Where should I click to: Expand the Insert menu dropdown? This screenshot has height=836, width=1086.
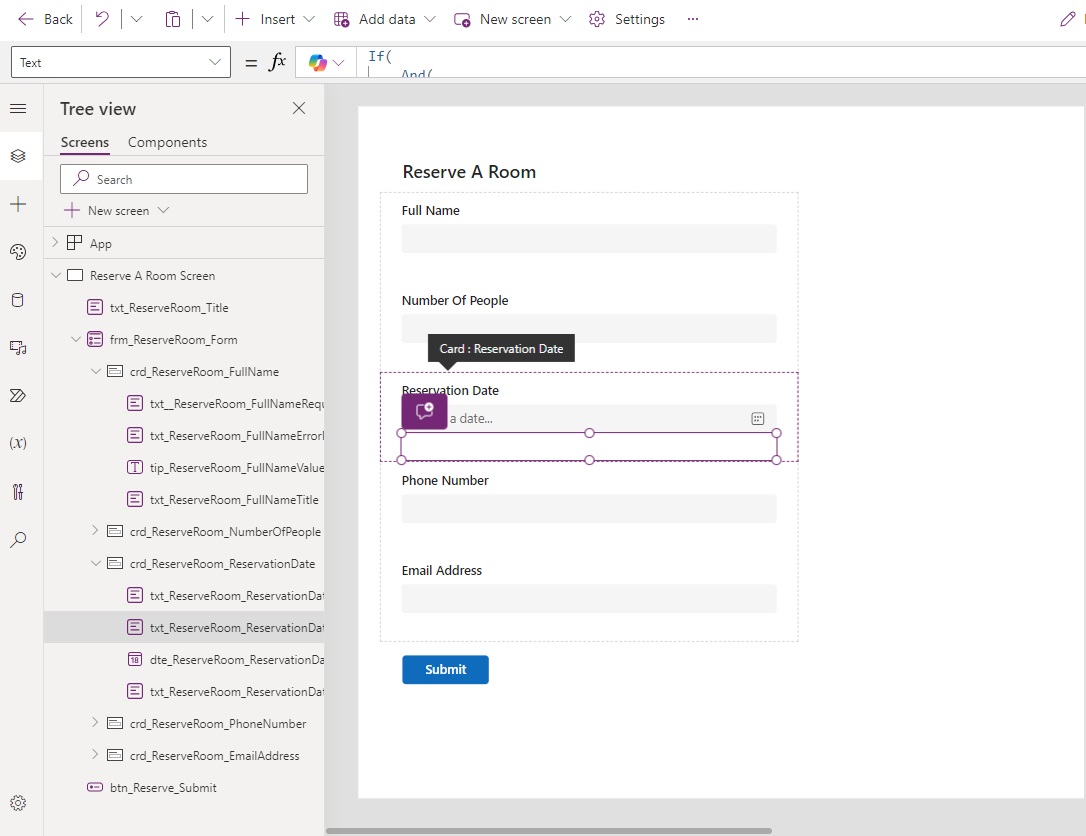point(308,19)
